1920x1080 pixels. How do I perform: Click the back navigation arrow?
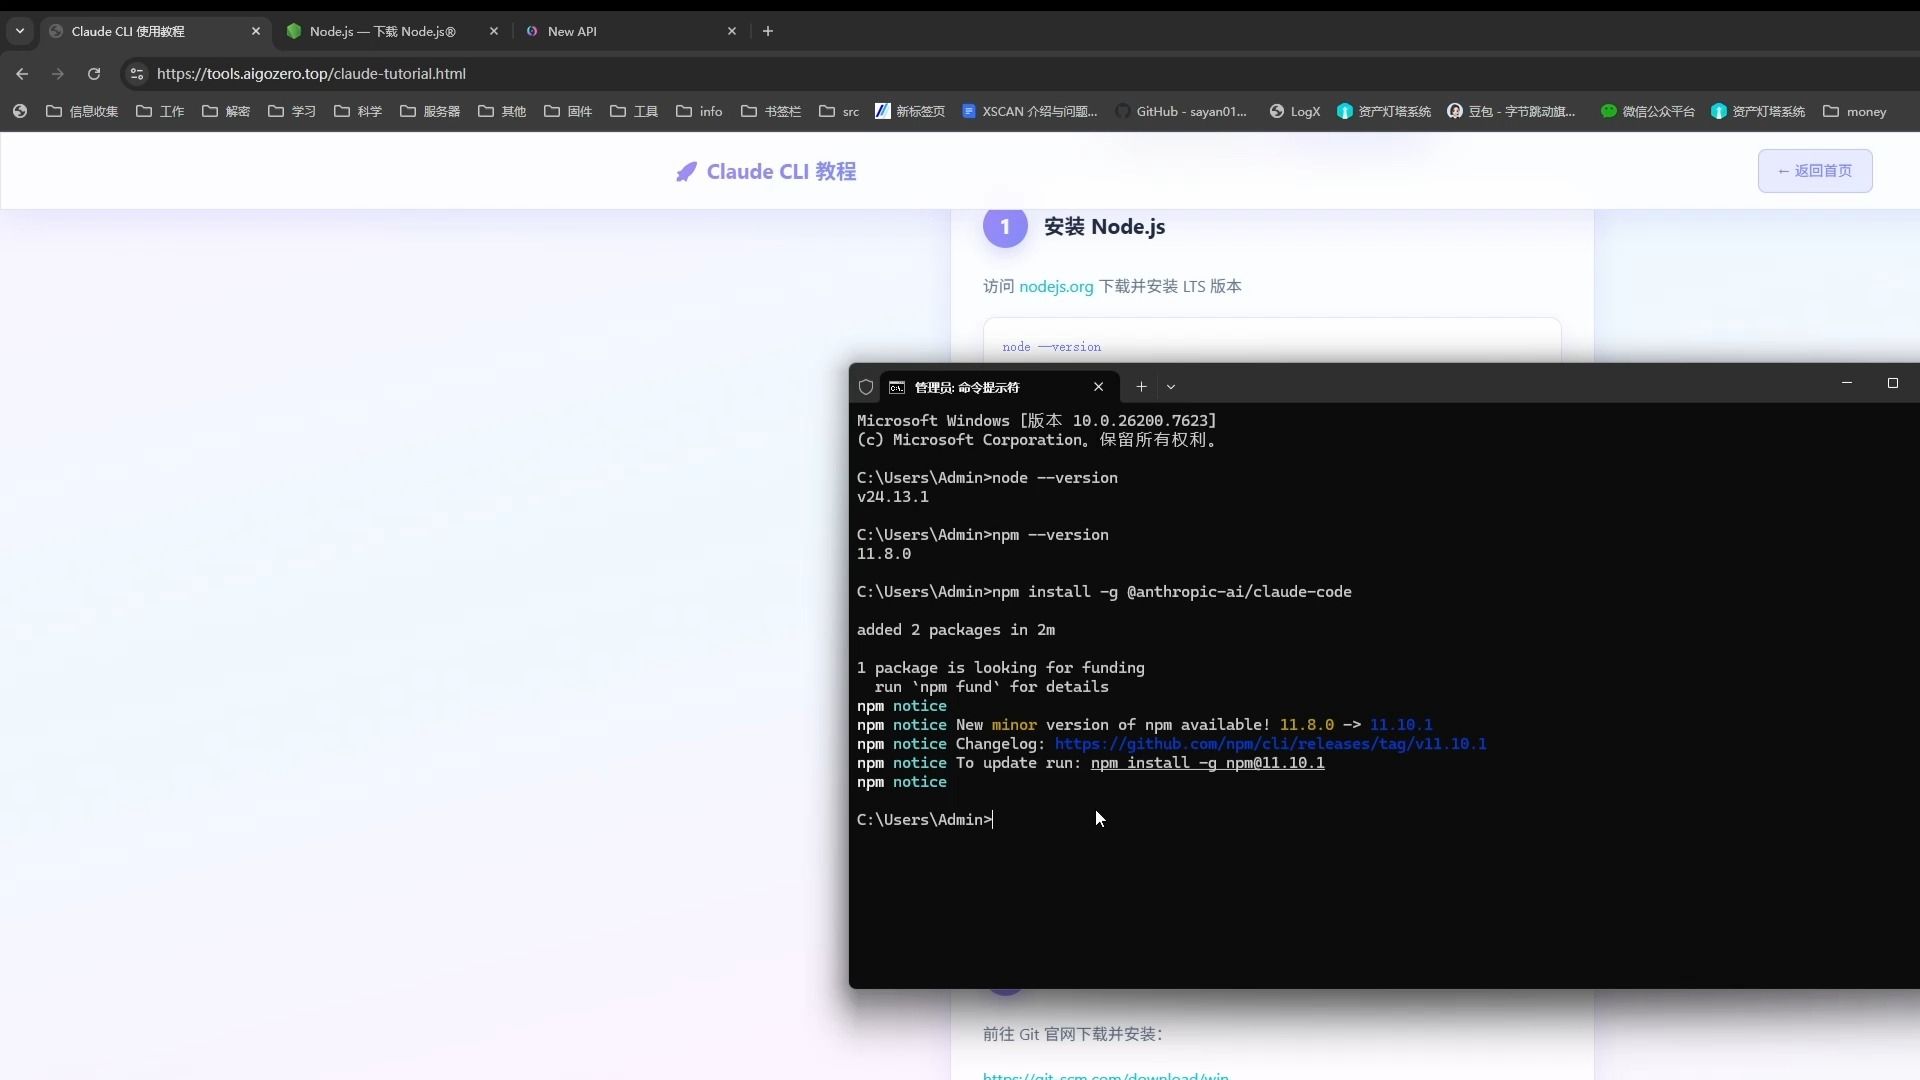tap(22, 74)
